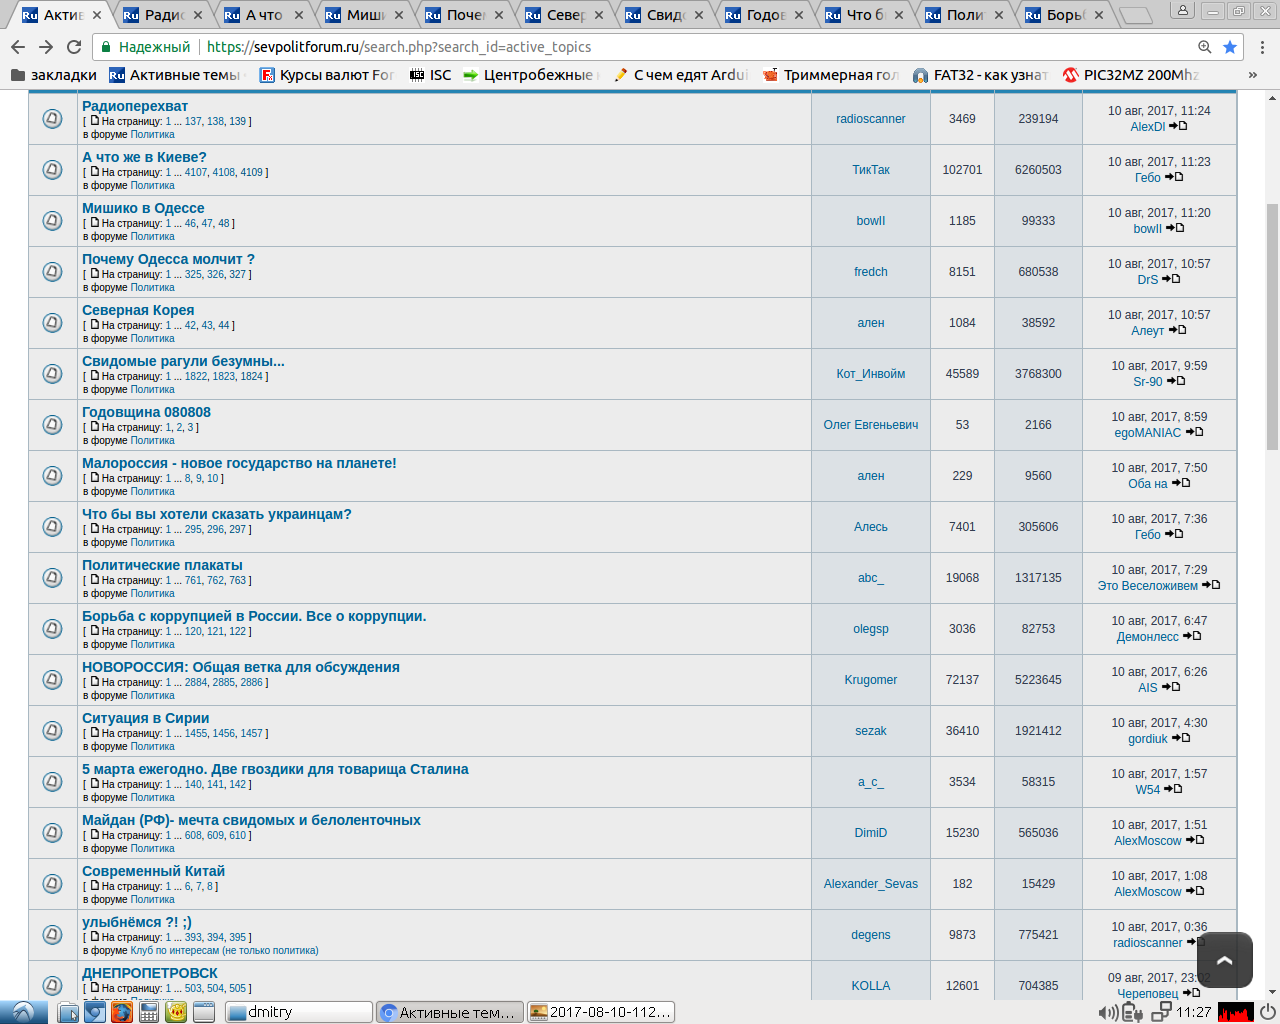Reload the current page

click(74, 47)
